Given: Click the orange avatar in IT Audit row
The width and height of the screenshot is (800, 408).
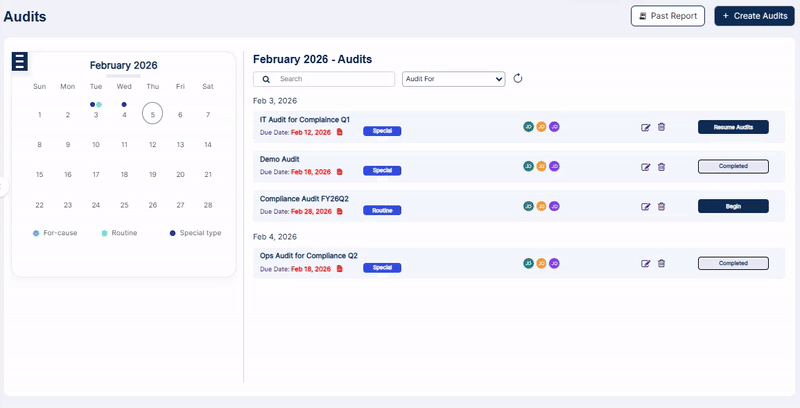Looking at the screenshot, I should point(541,126).
